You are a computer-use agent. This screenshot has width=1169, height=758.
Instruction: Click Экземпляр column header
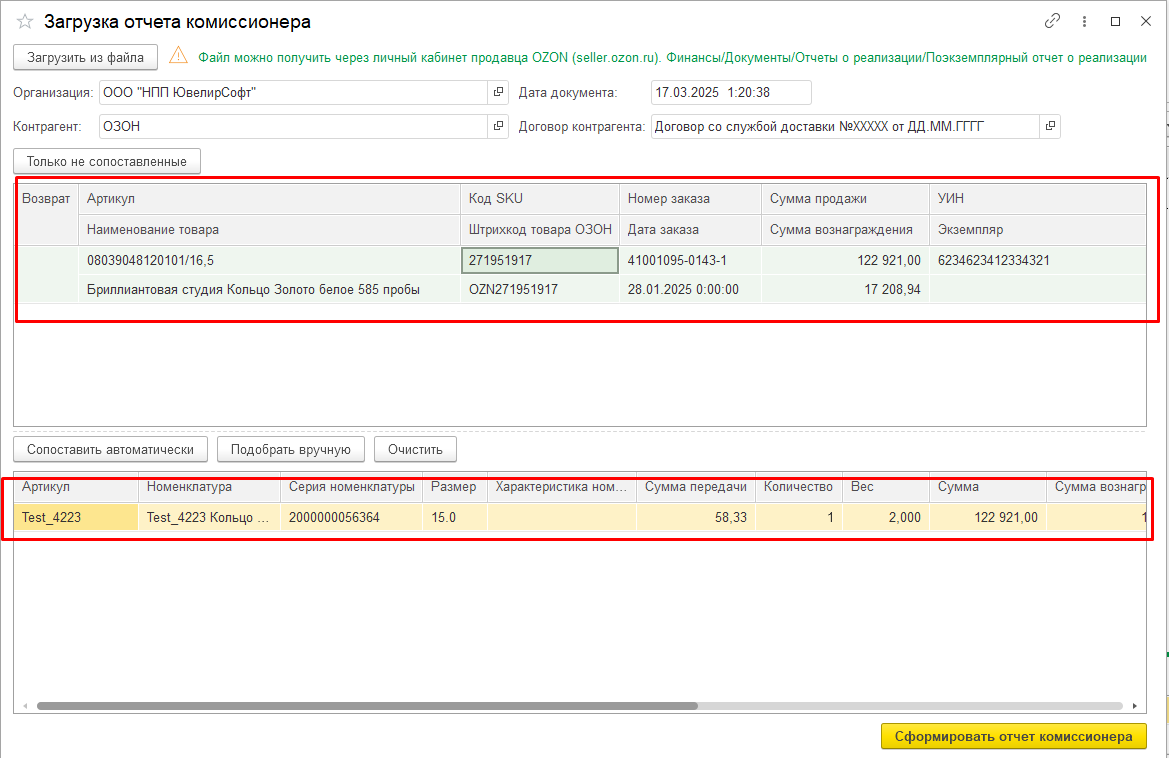[1038, 230]
